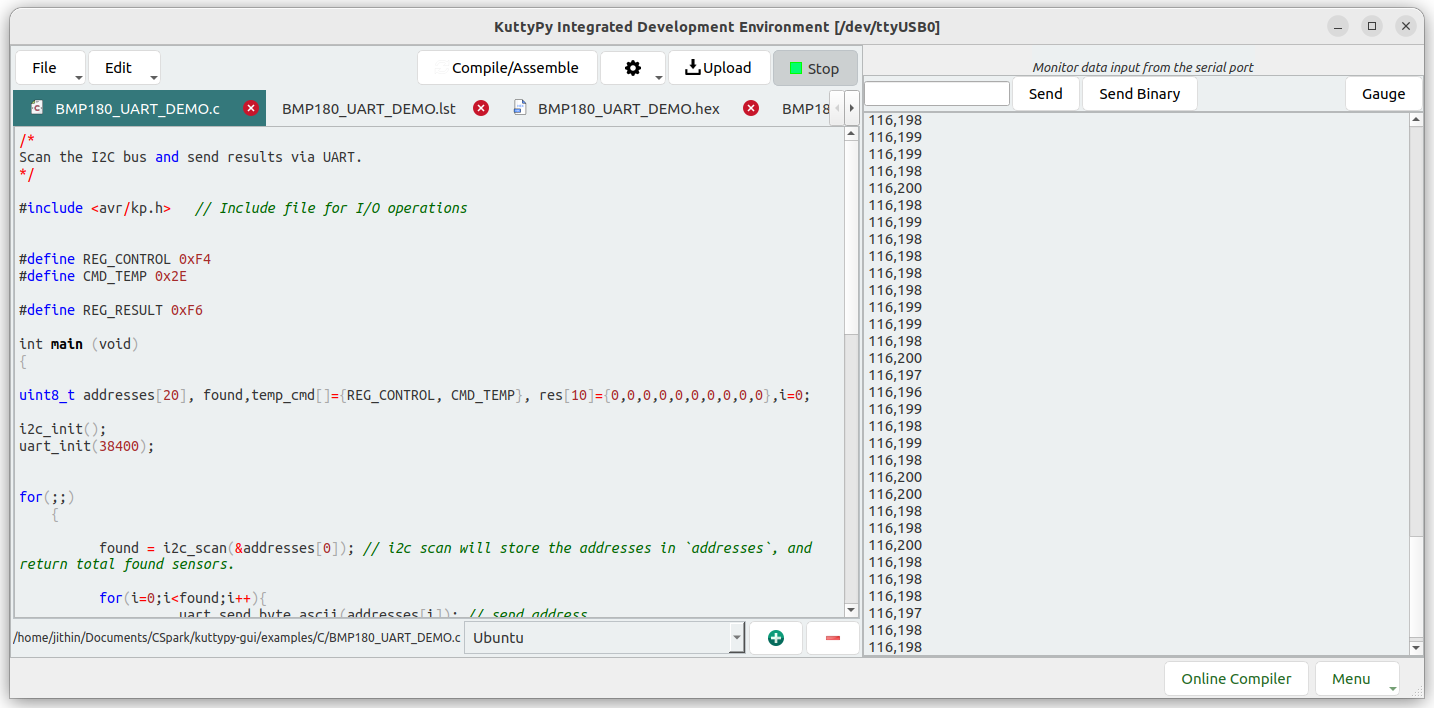1434x708 pixels.
Task: Upload the compiled code to the board
Action: pos(719,68)
